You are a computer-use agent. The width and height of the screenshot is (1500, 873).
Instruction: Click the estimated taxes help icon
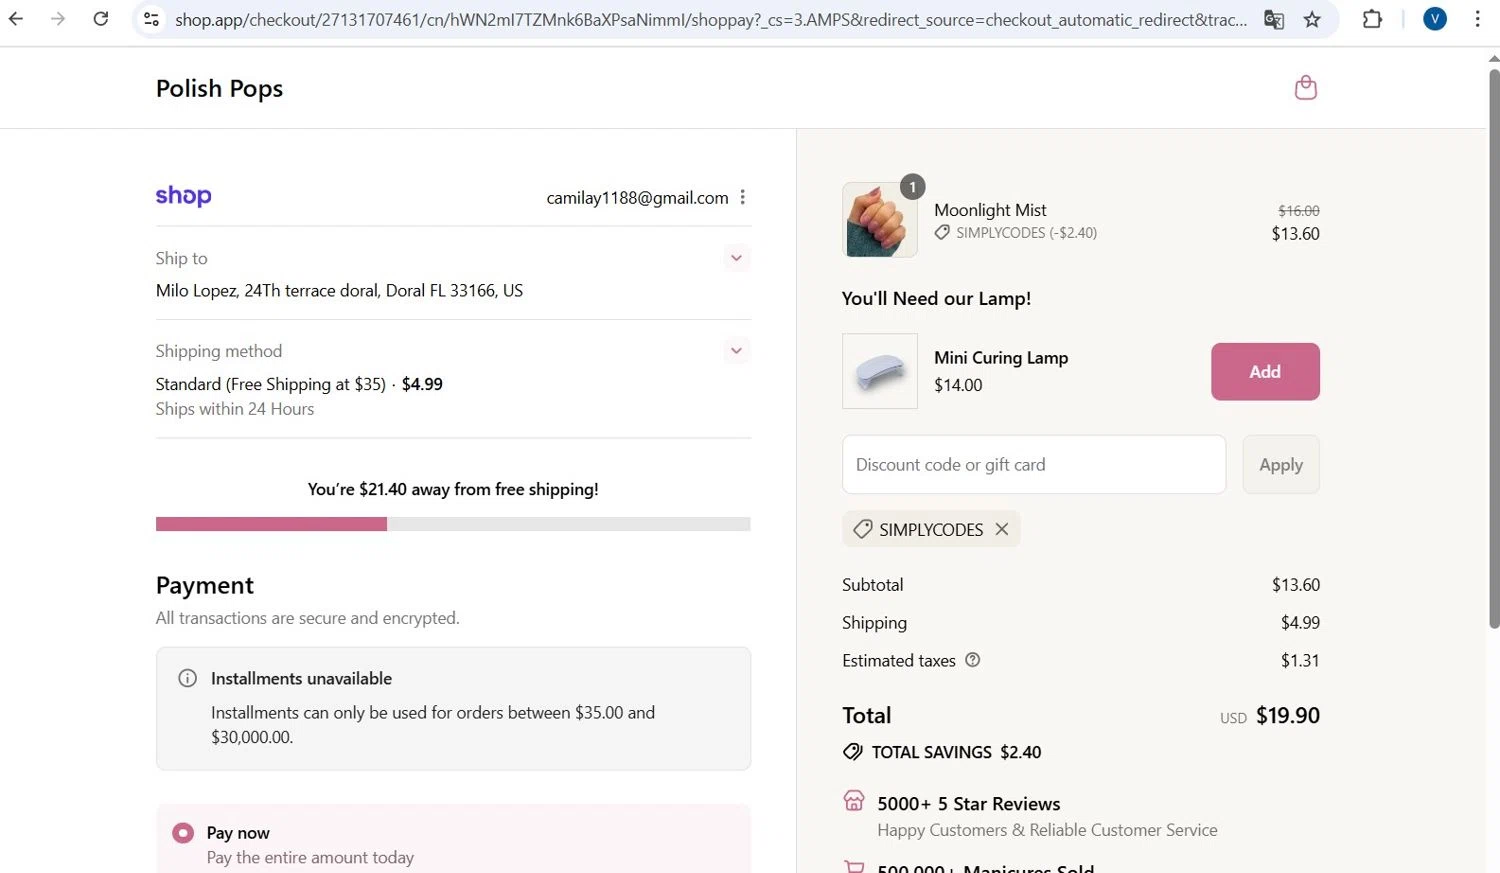pyautogui.click(x=972, y=660)
